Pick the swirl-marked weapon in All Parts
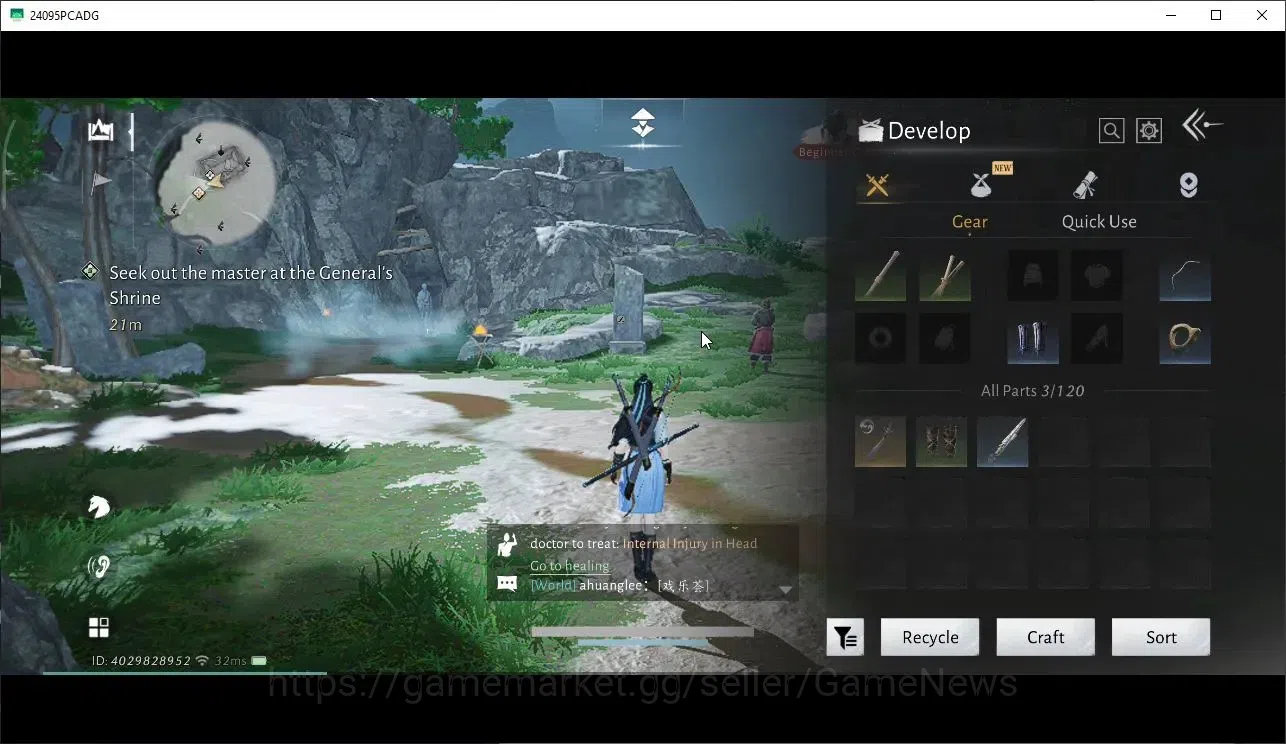1286x744 pixels. [881, 441]
